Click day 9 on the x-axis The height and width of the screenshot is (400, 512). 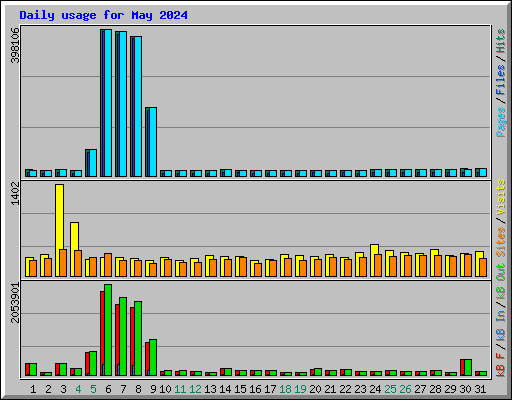[153, 389]
